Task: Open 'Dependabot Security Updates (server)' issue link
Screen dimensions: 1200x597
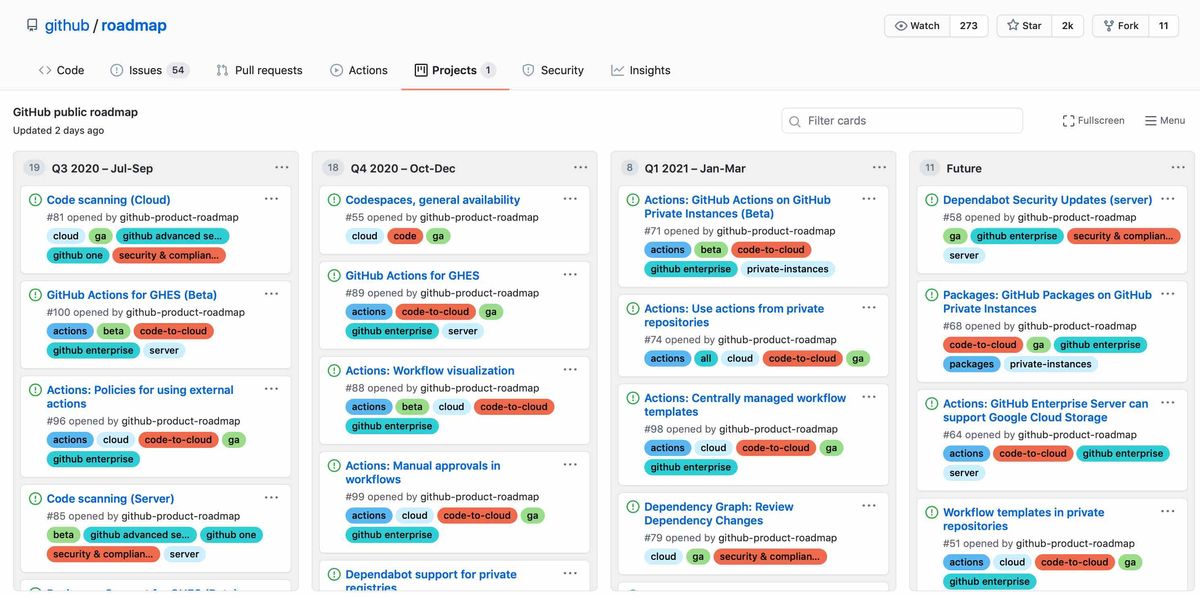Action: pos(1048,200)
